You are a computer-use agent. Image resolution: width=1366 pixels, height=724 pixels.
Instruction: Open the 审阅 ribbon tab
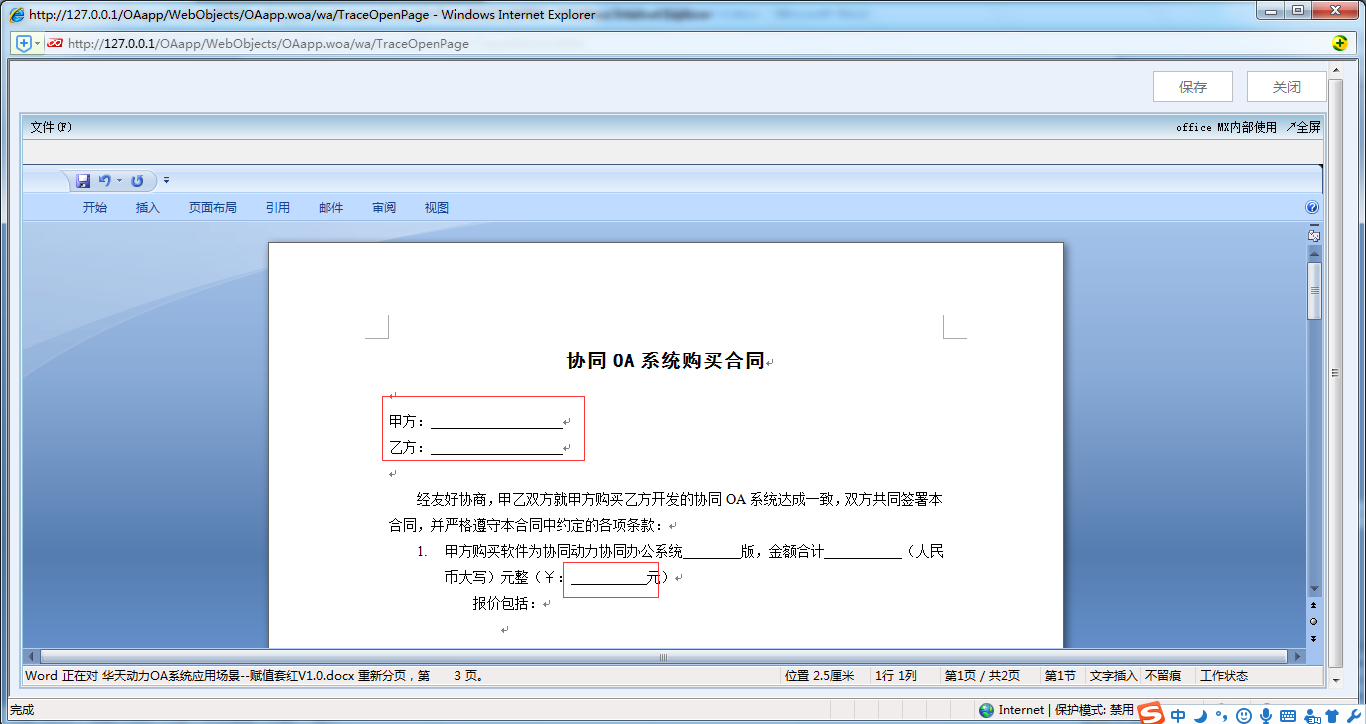point(384,208)
